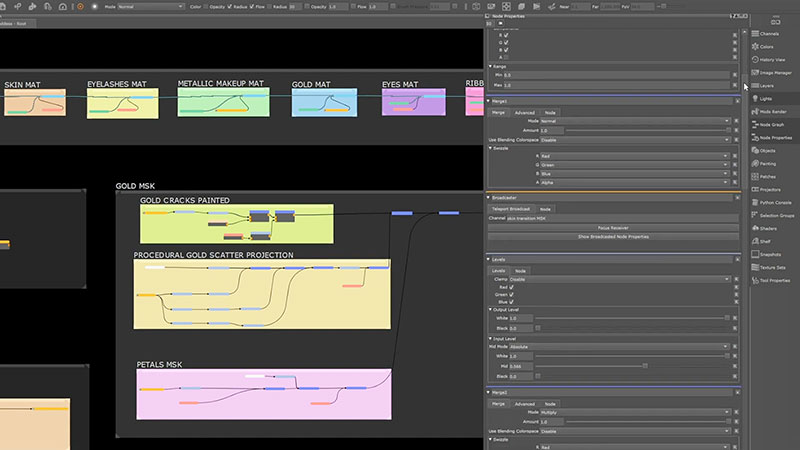Collapse the Output Level section
This screenshot has width=800, height=450.
click(x=491, y=310)
